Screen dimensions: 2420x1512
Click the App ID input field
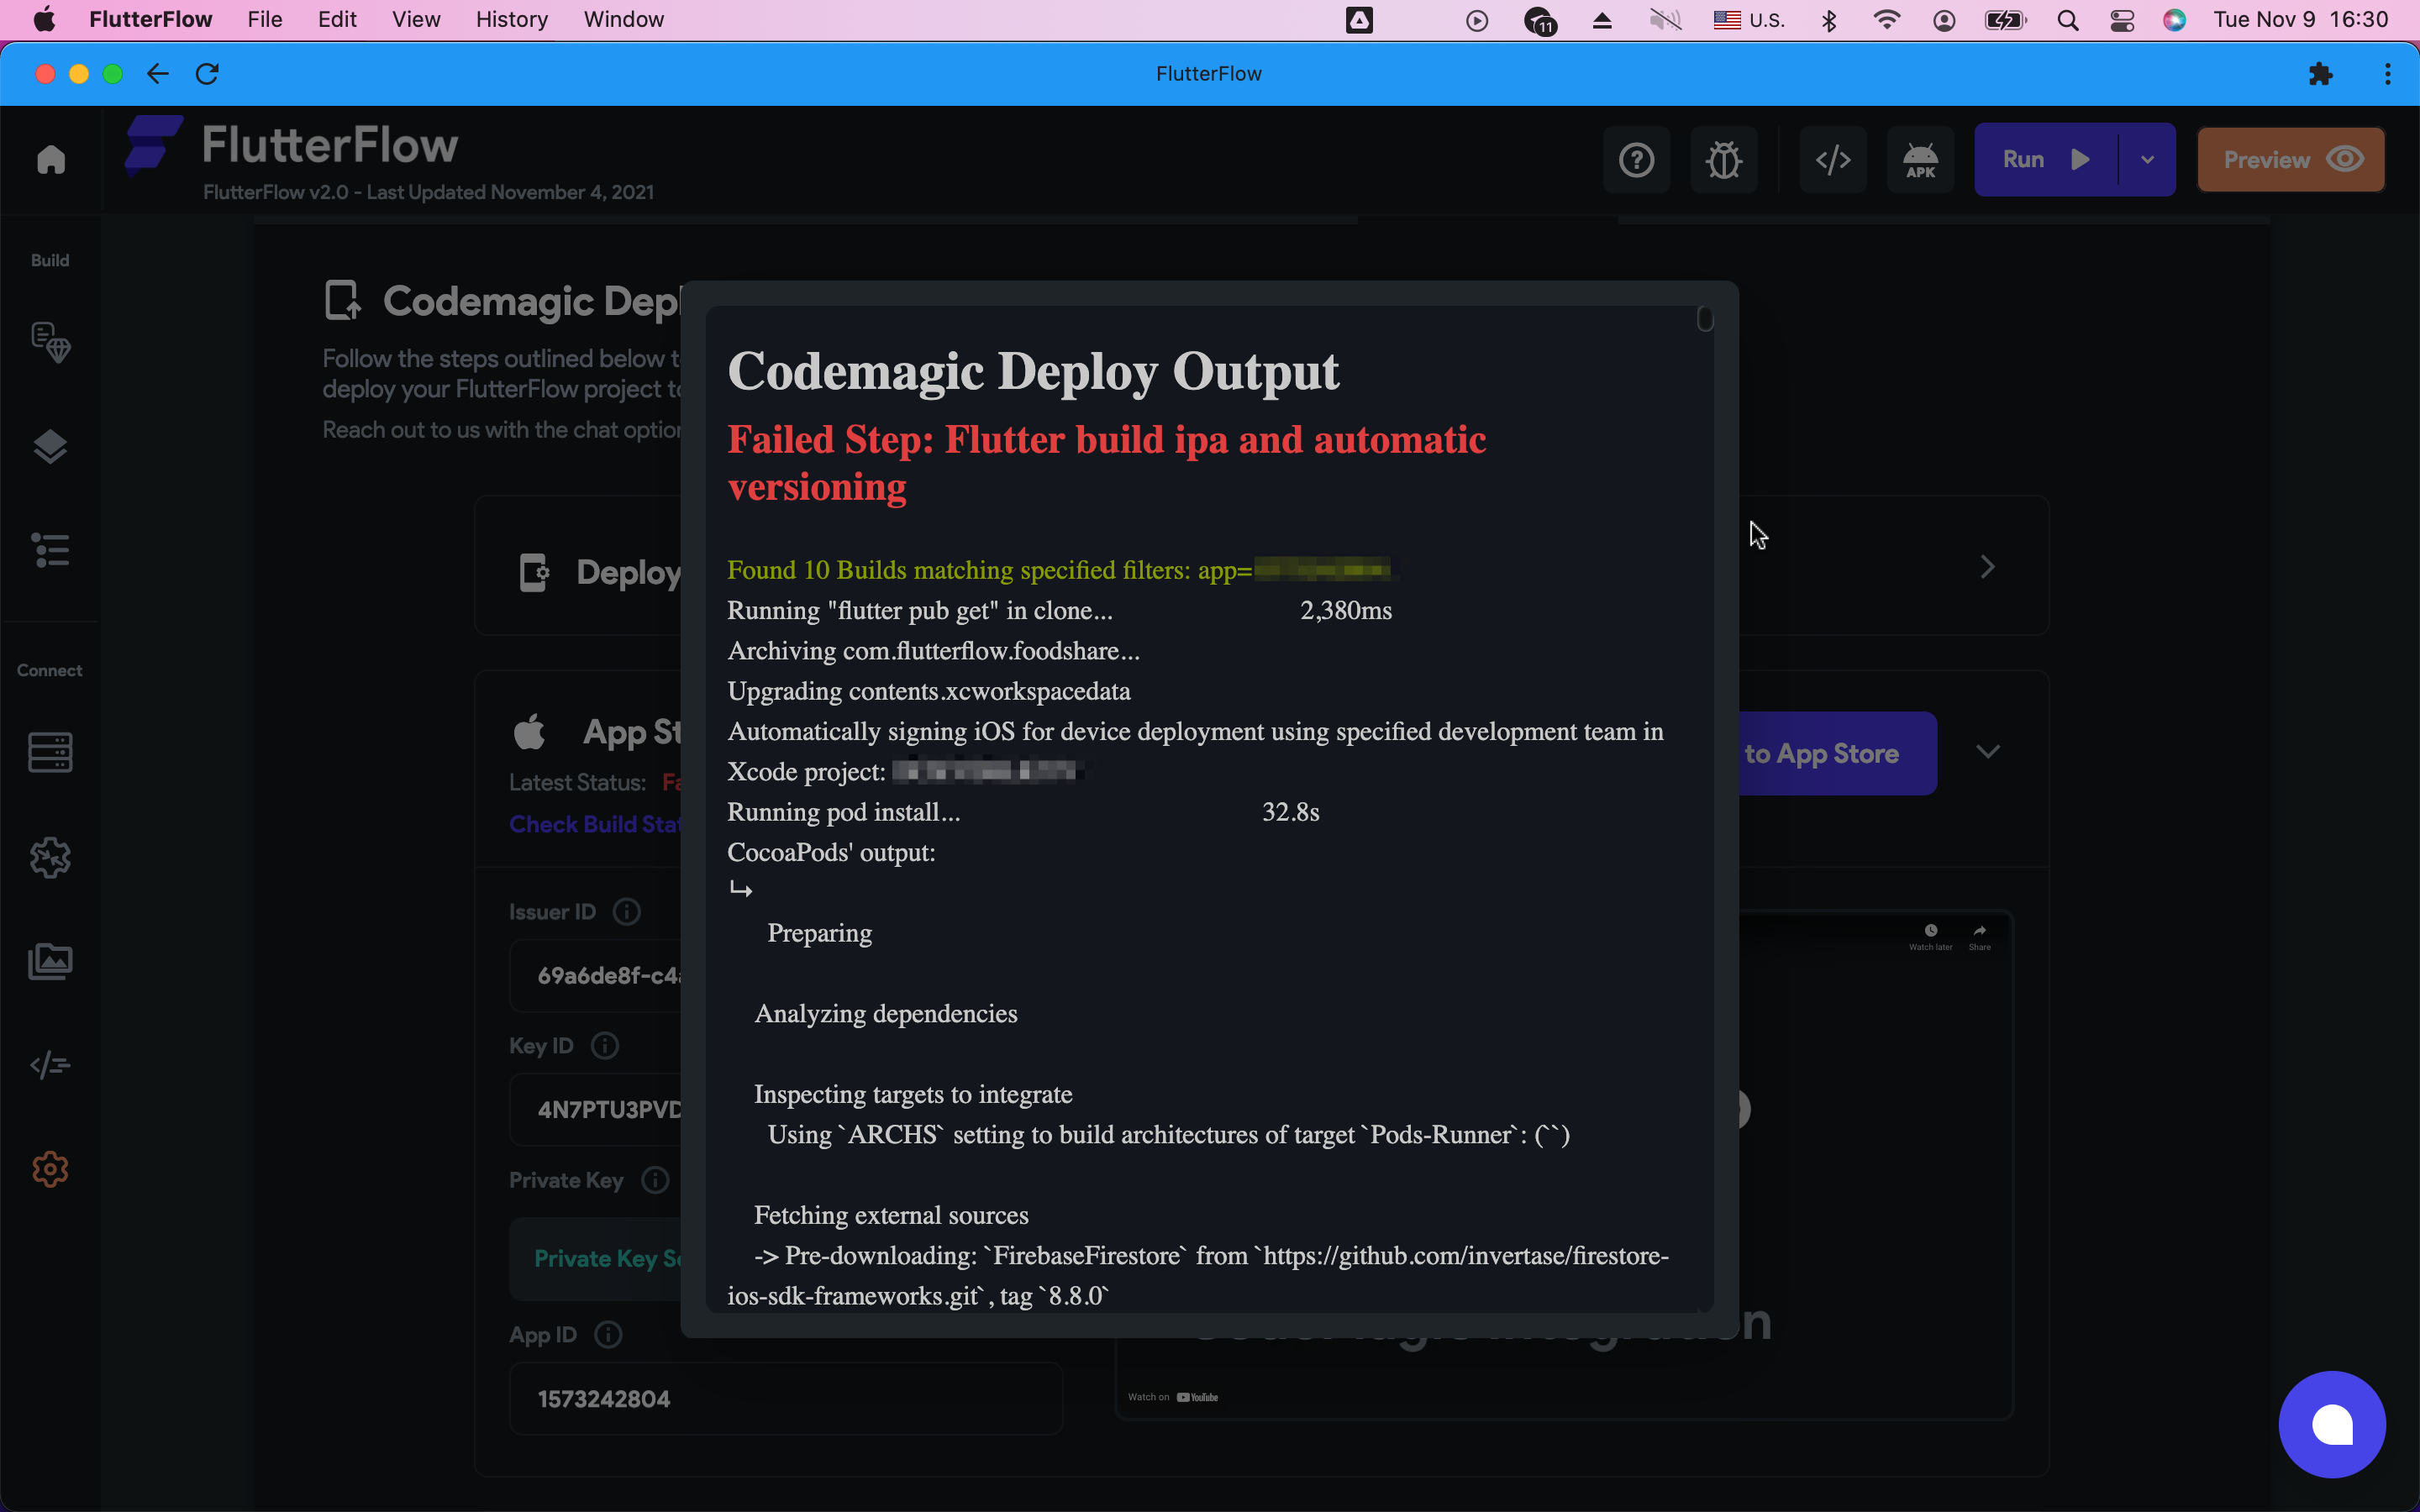coord(785,1399)
